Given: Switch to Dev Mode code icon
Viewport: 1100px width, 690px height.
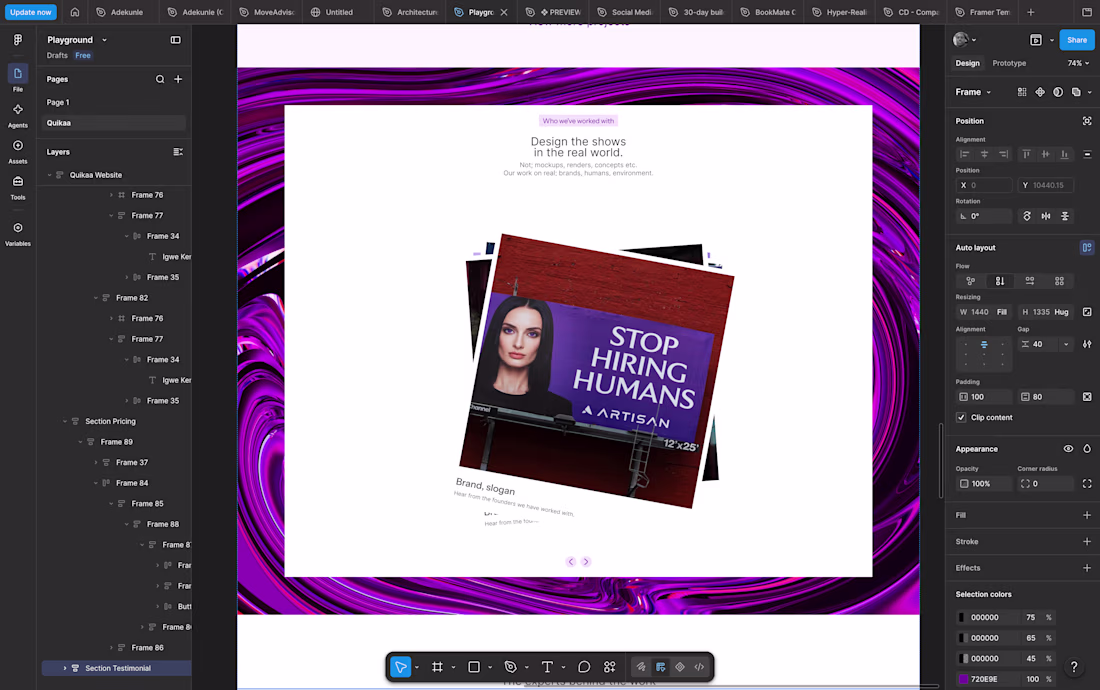Looking at the screenshot, I should click(699, 667).
